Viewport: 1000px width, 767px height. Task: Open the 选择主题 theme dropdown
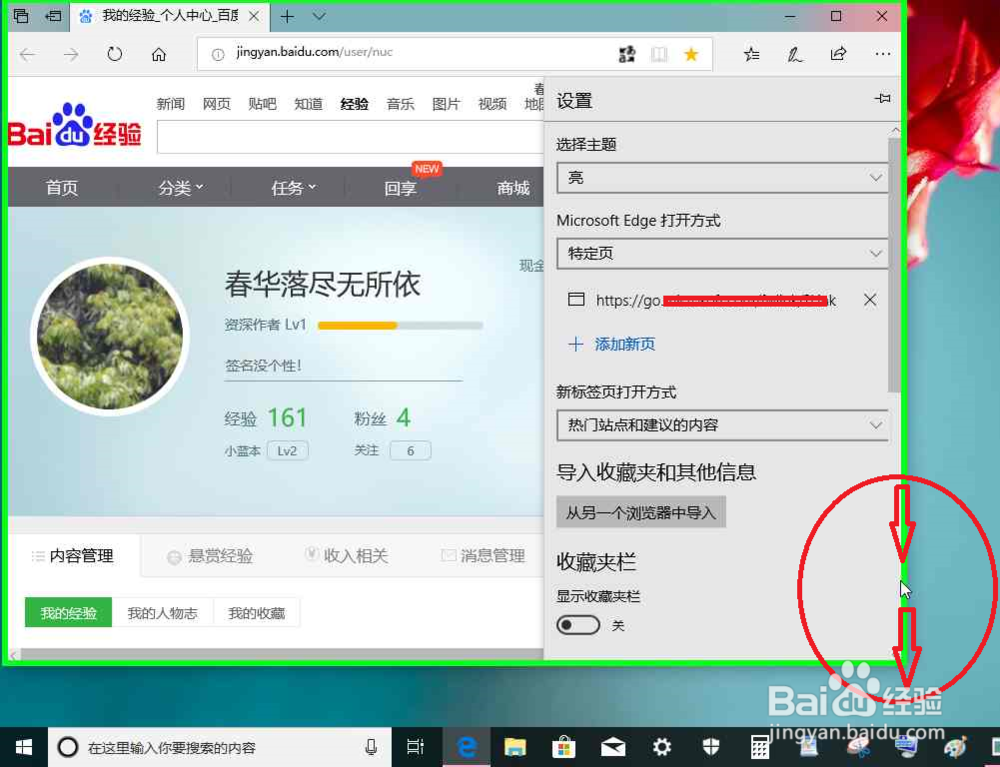722,177
